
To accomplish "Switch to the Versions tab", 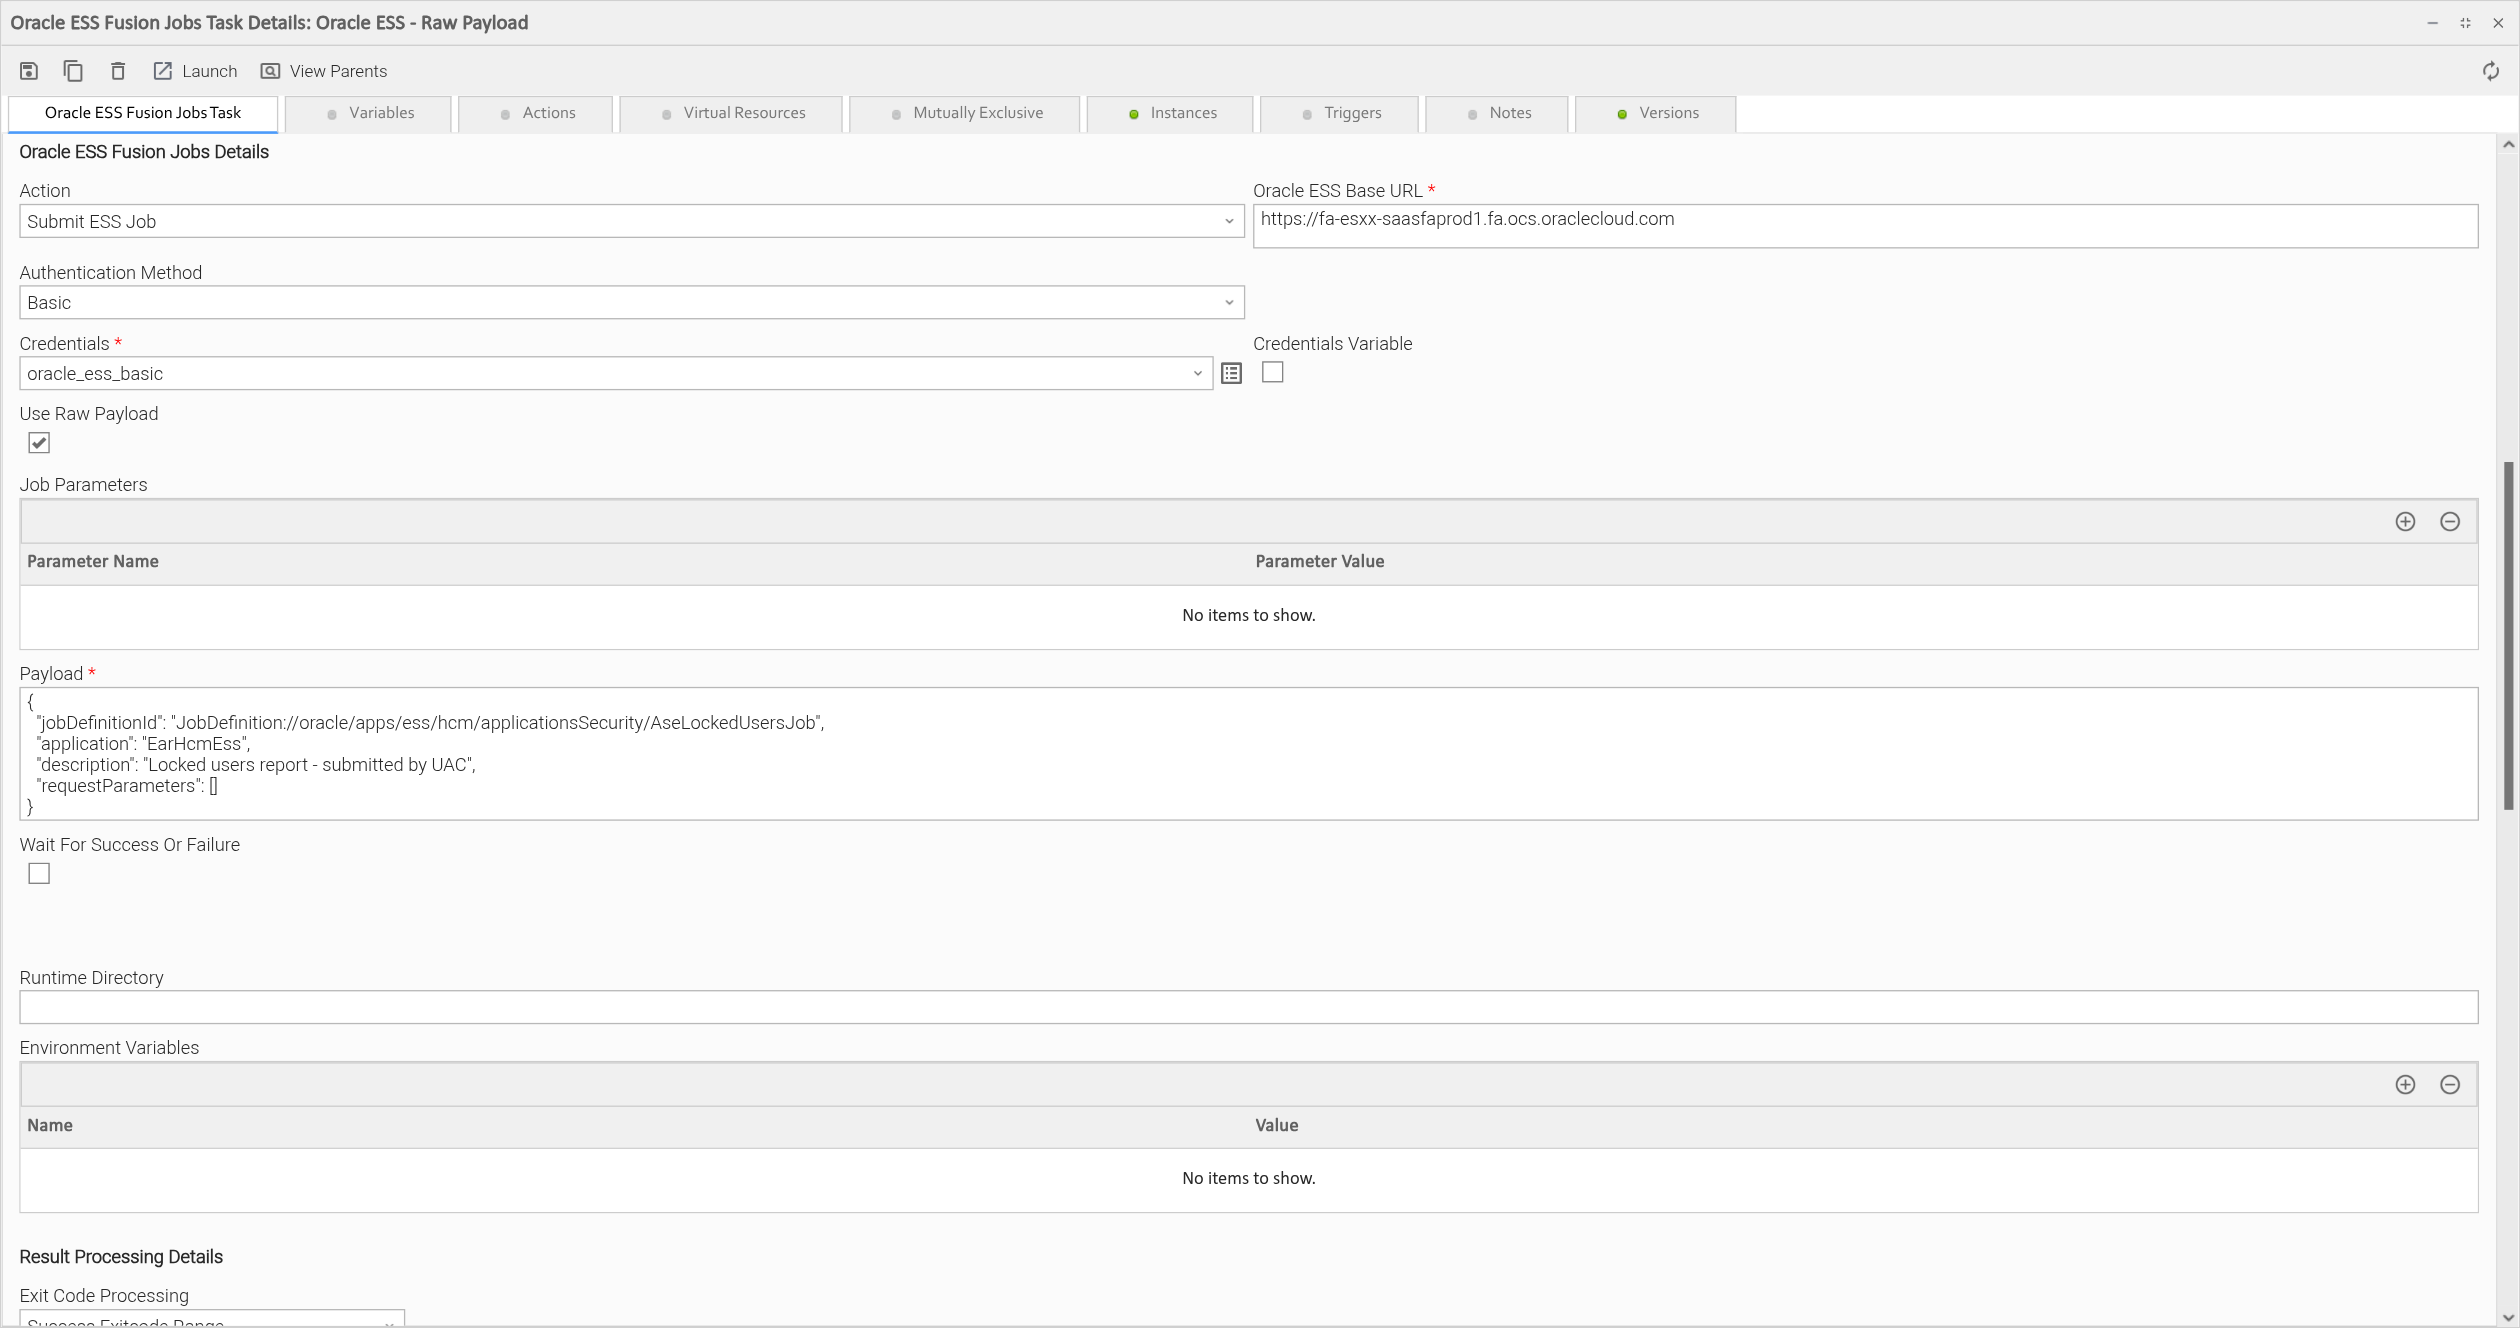I will (1656, 113).
